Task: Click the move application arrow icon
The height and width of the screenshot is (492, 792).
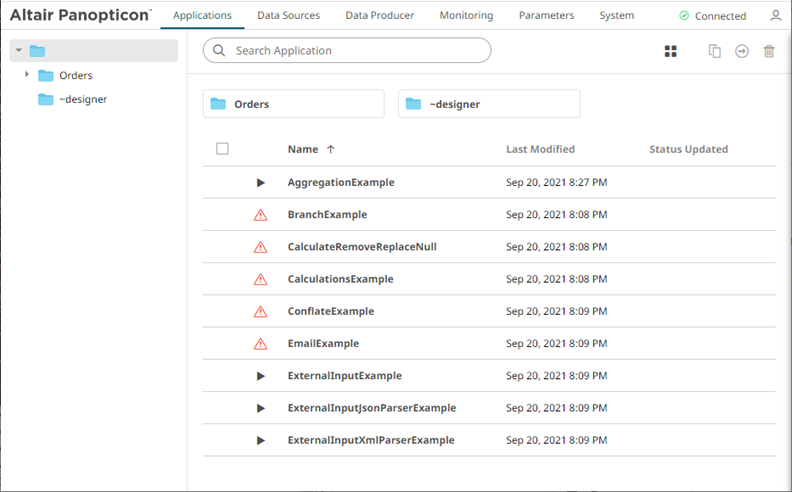Action: coord(742,51)
